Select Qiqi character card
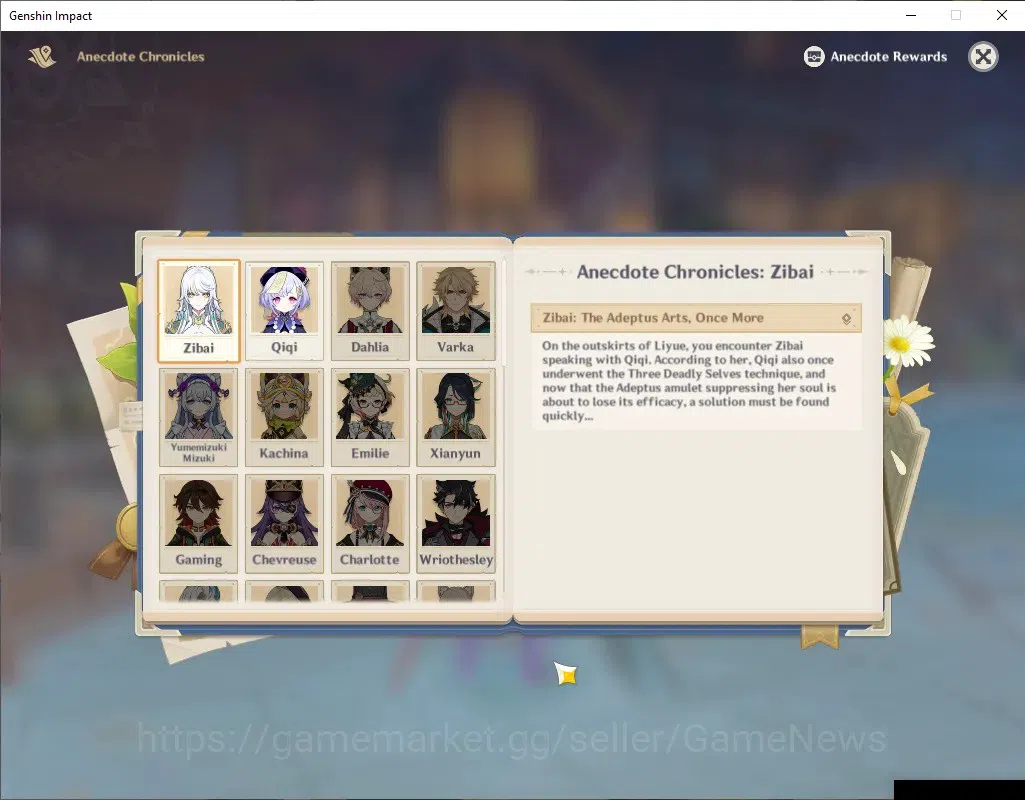The image size is (1025, 800). pyautogui.click(x=284, y=311)
